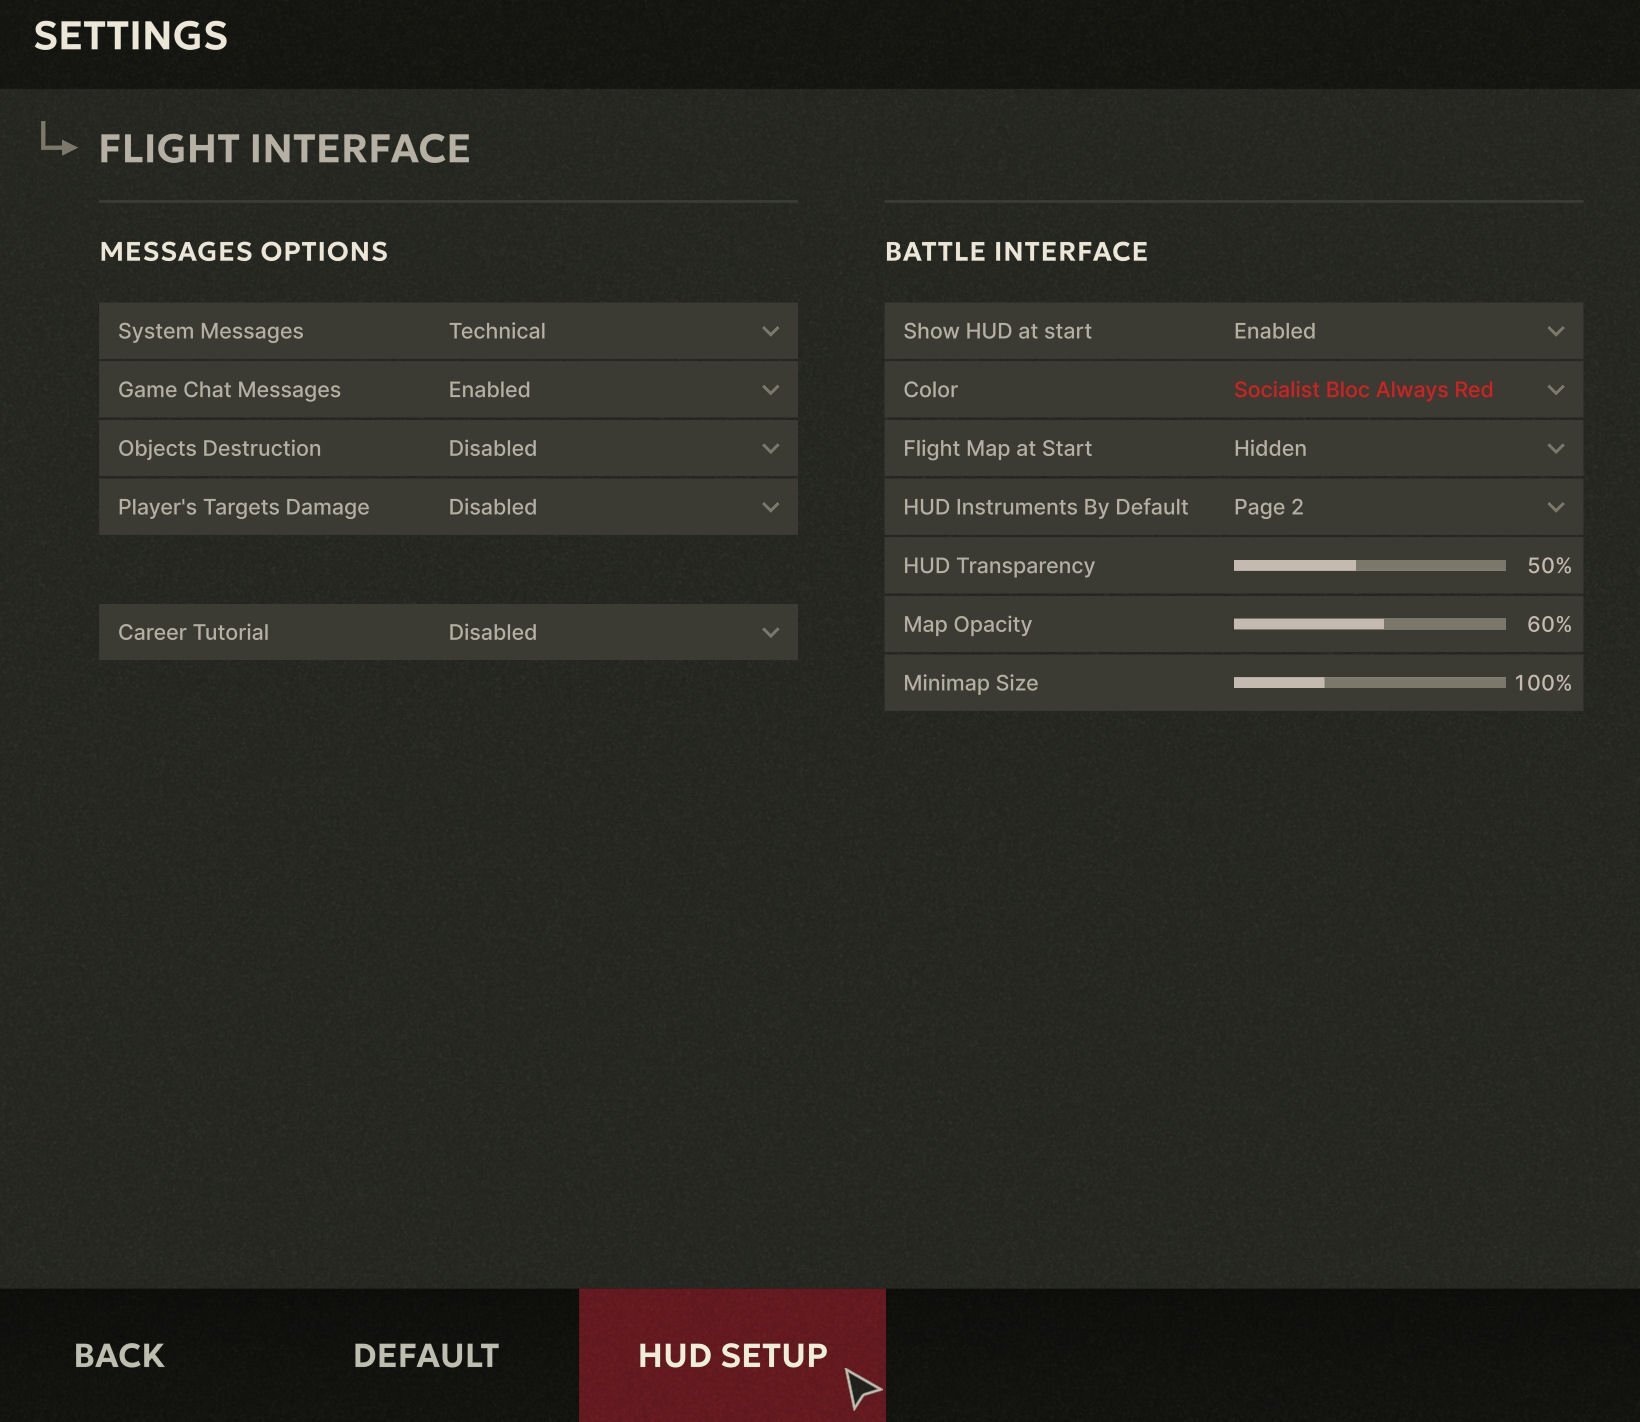Click the 100% Minimap Size value
Image resolution: width=1640 pixels, height=1422 pixels.
point(1543,683)
